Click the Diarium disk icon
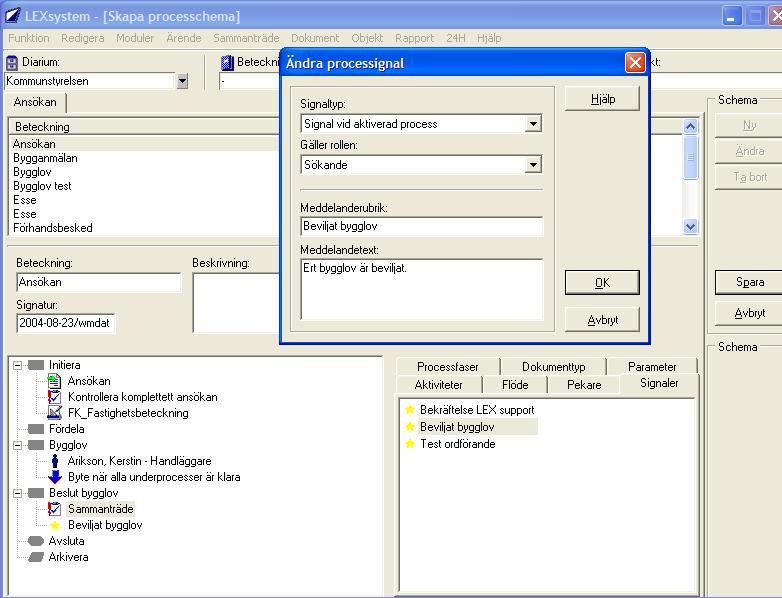Viewport: 782px width, 598px height. point(11,63)
